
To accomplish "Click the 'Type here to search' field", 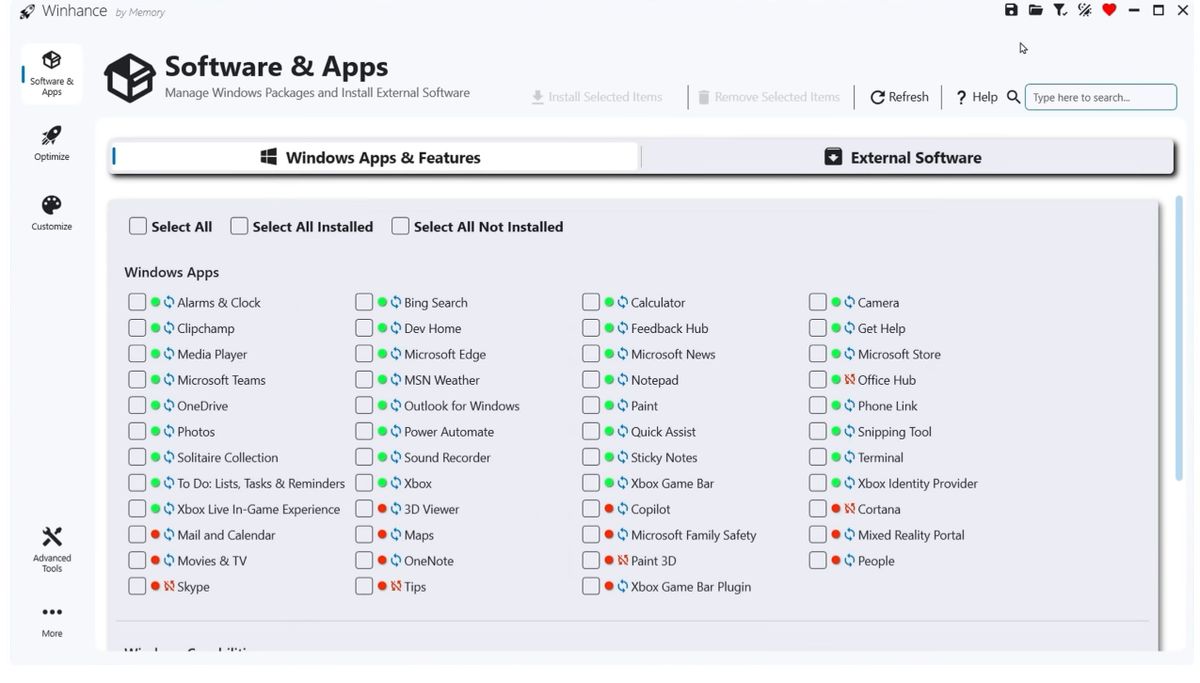I will click(1101, 97).
